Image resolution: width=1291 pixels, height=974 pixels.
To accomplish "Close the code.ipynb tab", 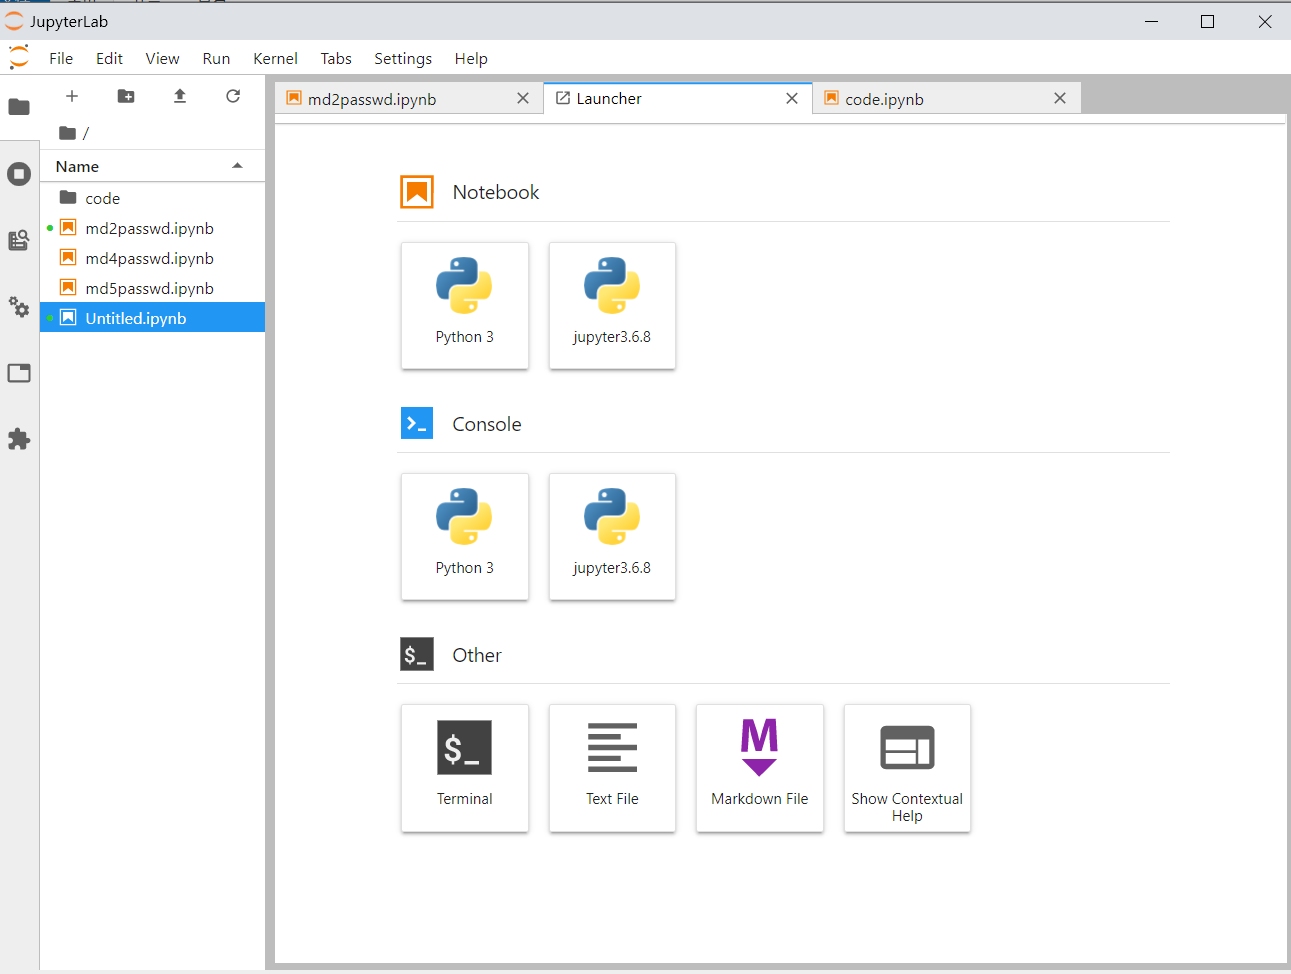I will click(x=1060, y=98).
